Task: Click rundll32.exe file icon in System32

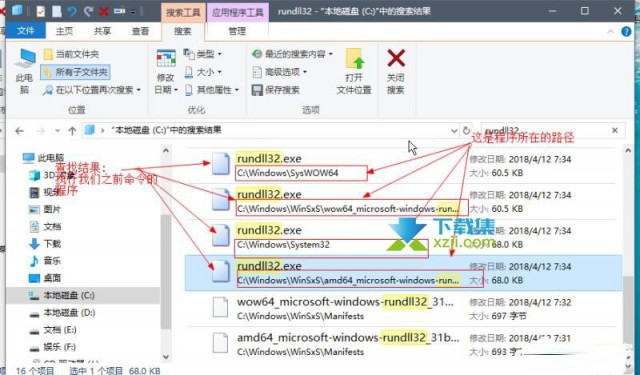Action: click(x=221, y=236)
